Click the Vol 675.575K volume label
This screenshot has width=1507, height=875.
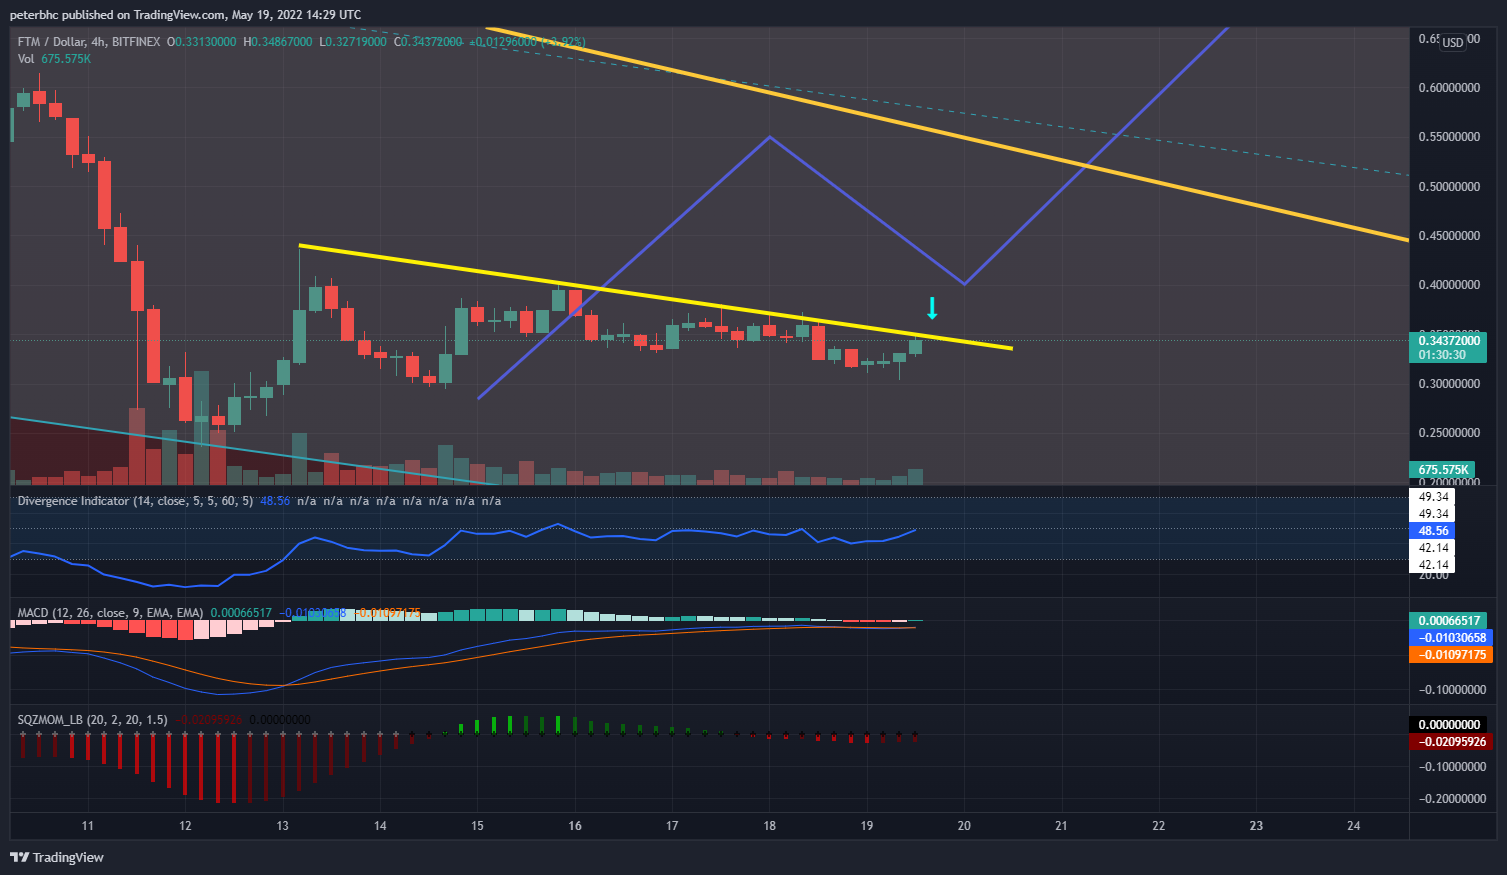[54, 59]
